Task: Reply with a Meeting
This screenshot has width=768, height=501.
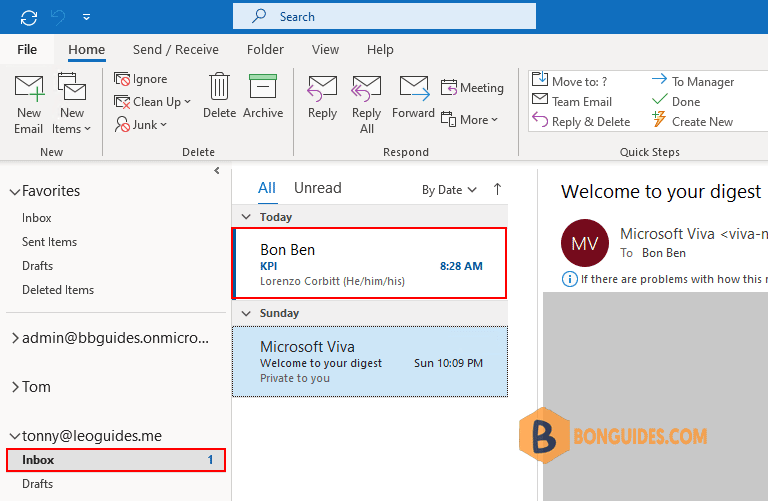Action: tap(472, 88)
